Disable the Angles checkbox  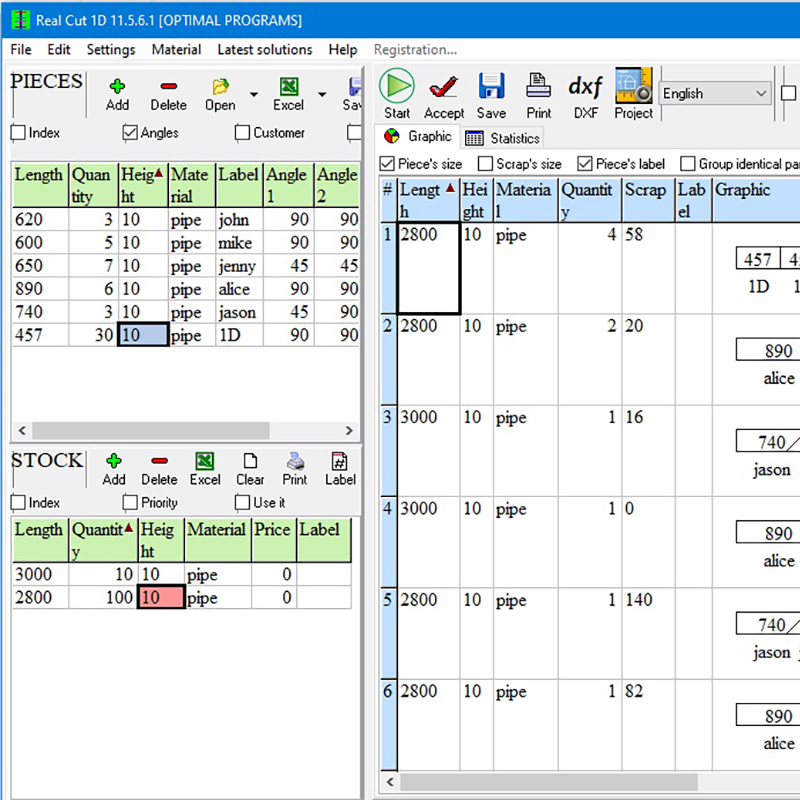click(x=130, y=133)
